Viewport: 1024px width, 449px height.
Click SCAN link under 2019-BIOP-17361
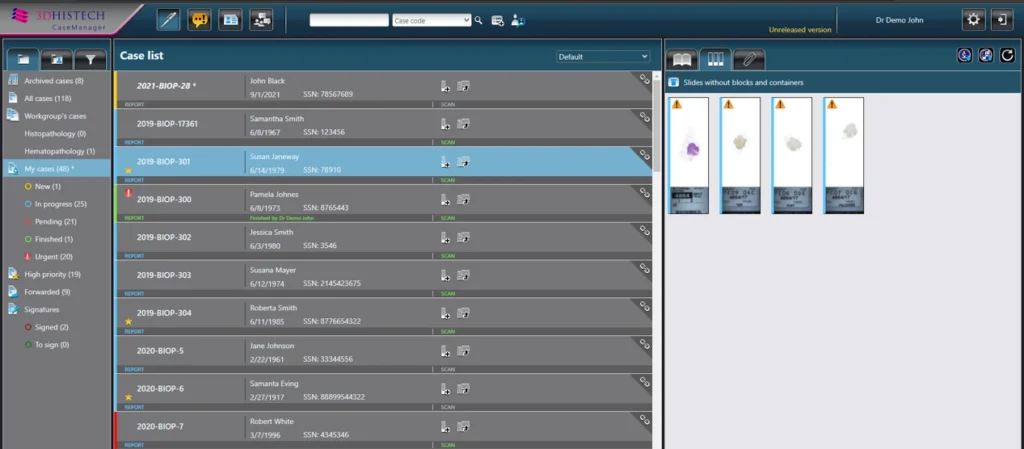pyautogui.click(x=448, y=142)
